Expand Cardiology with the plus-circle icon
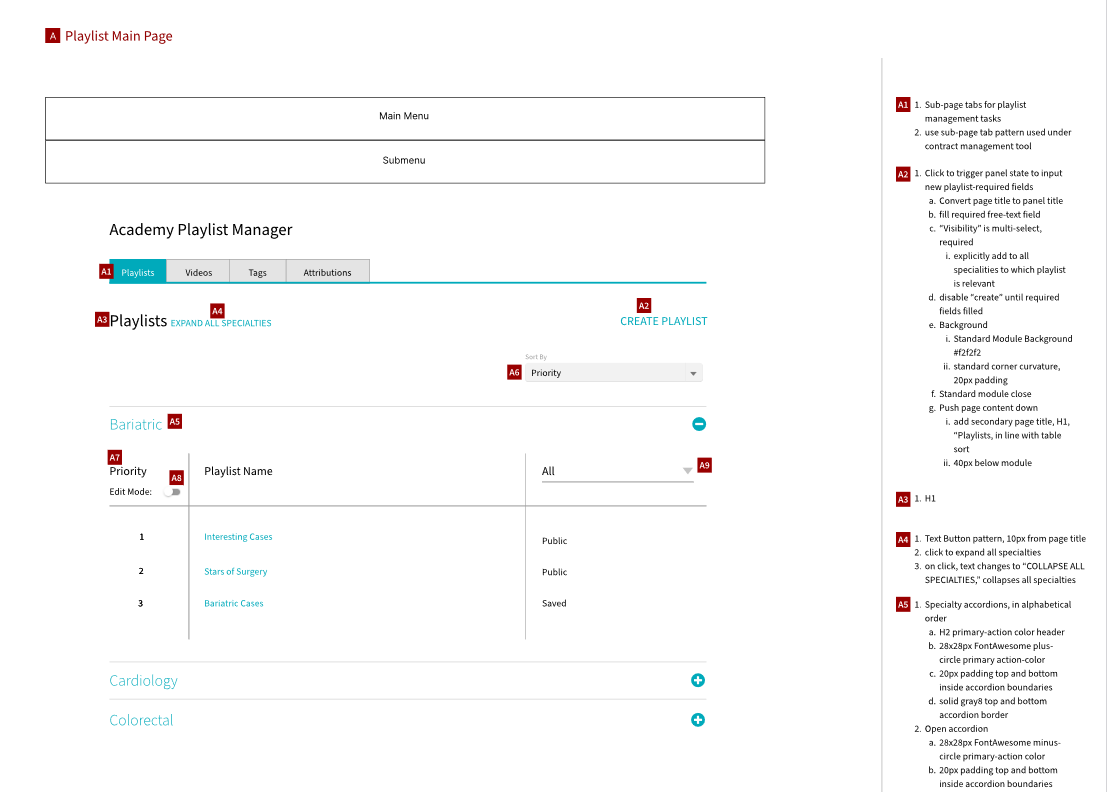 point(698,680)
